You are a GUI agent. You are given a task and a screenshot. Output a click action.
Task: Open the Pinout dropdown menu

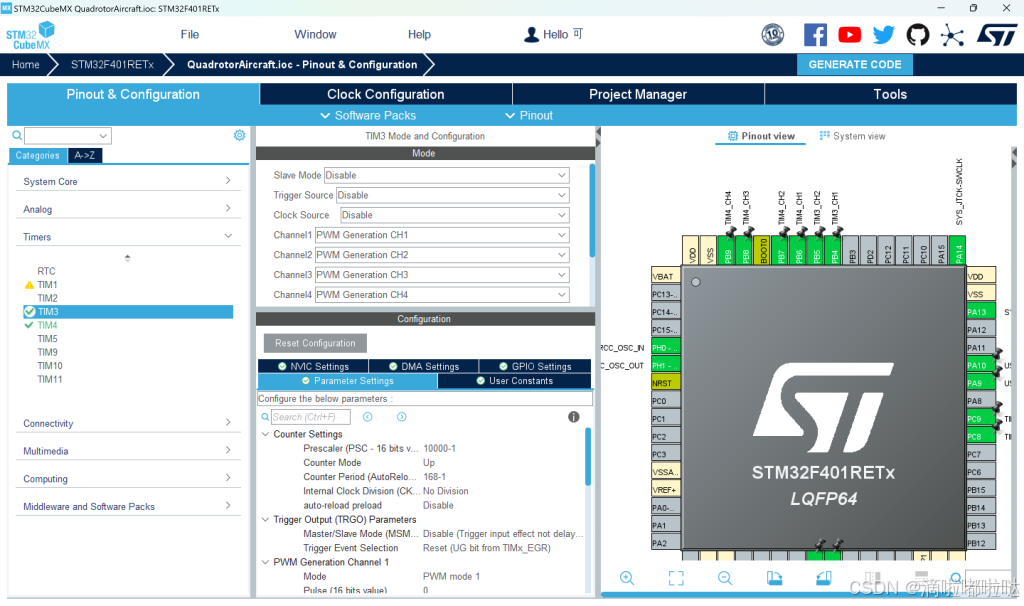(x=529, y=116)
